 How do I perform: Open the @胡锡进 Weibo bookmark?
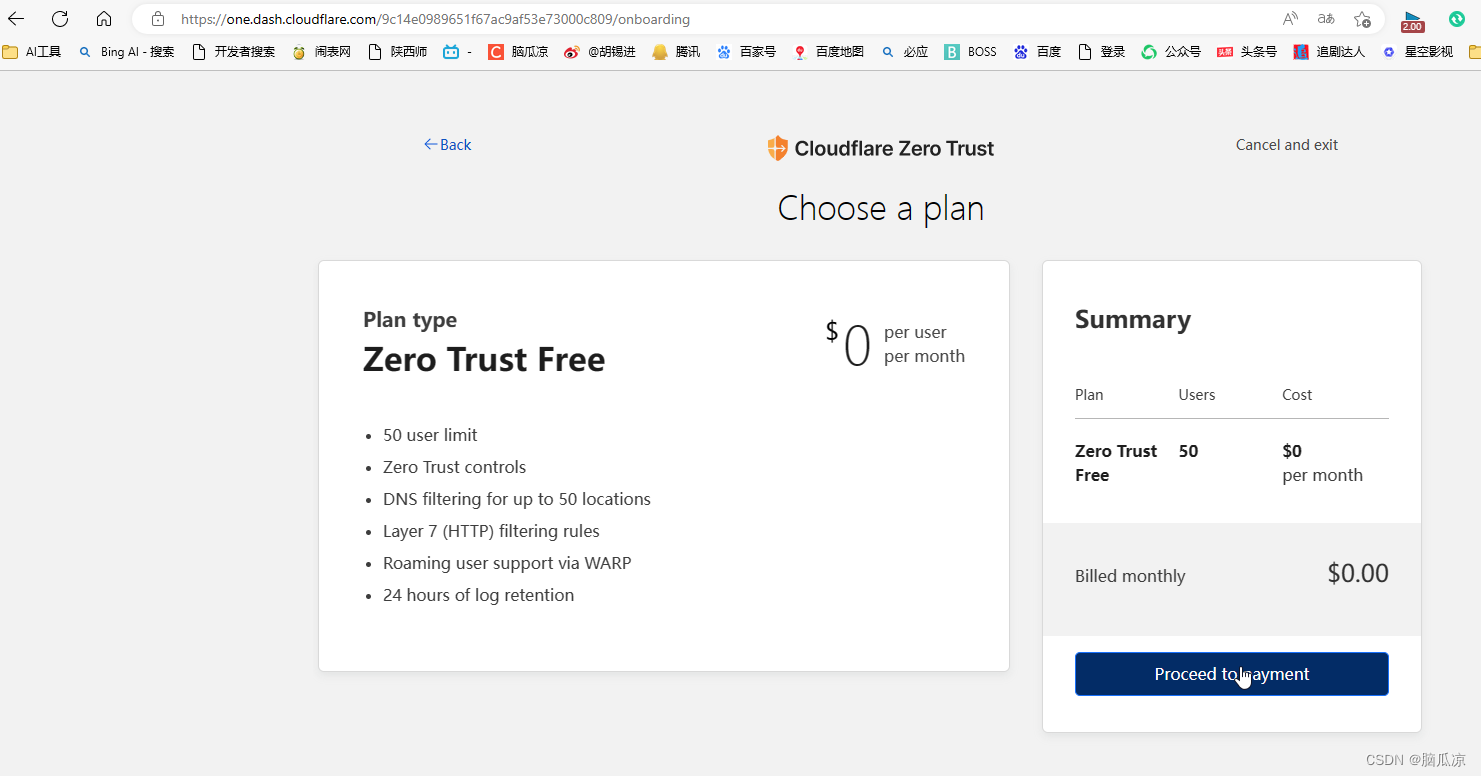click(599, 52)
